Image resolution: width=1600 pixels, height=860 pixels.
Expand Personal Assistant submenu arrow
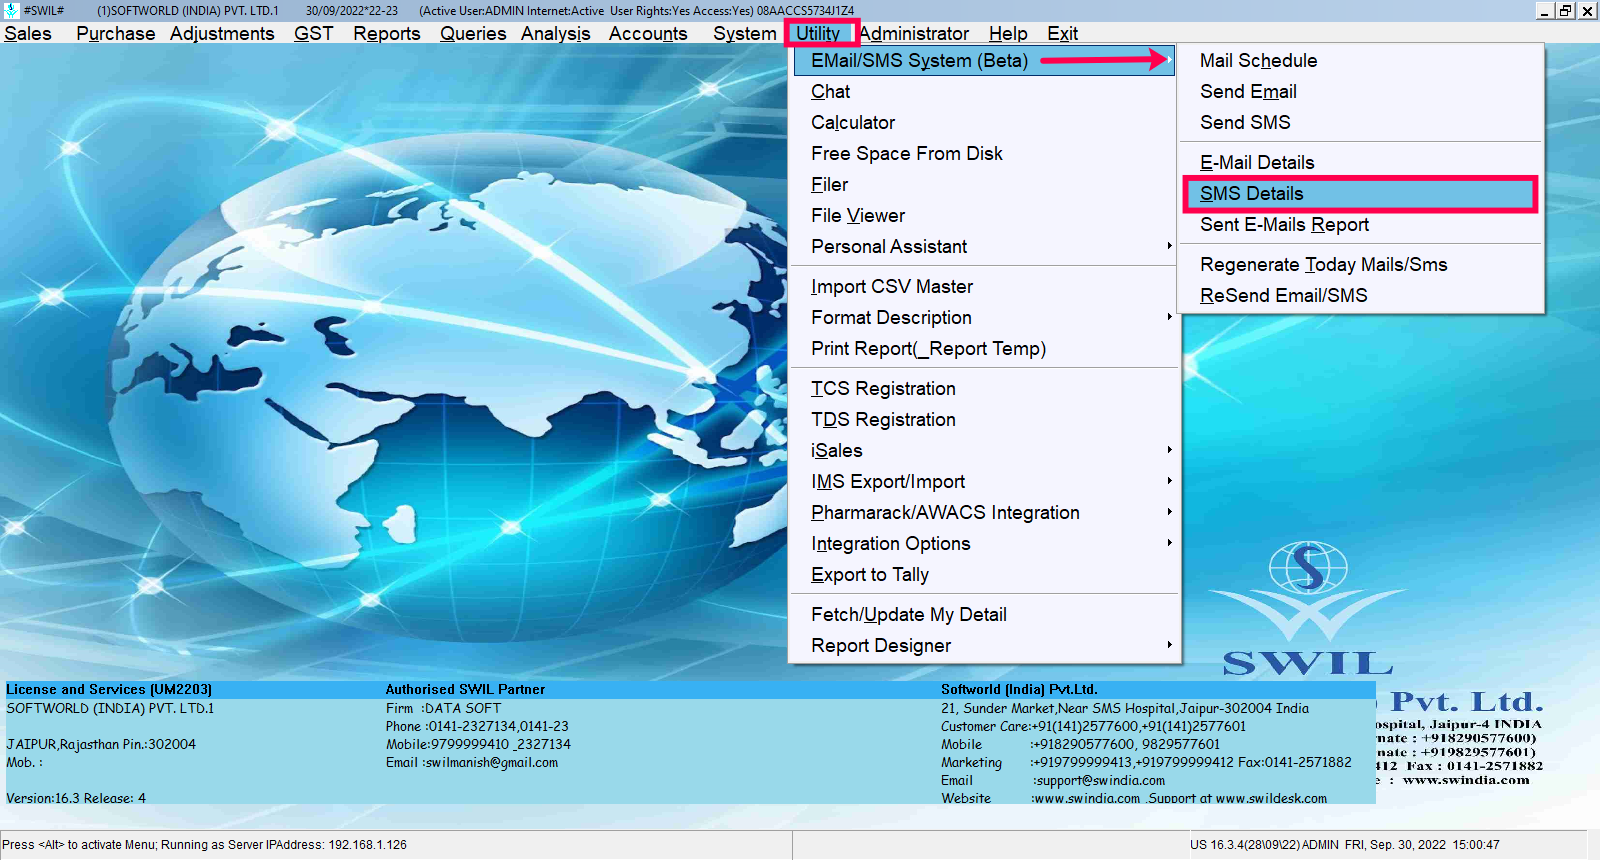1169,246
